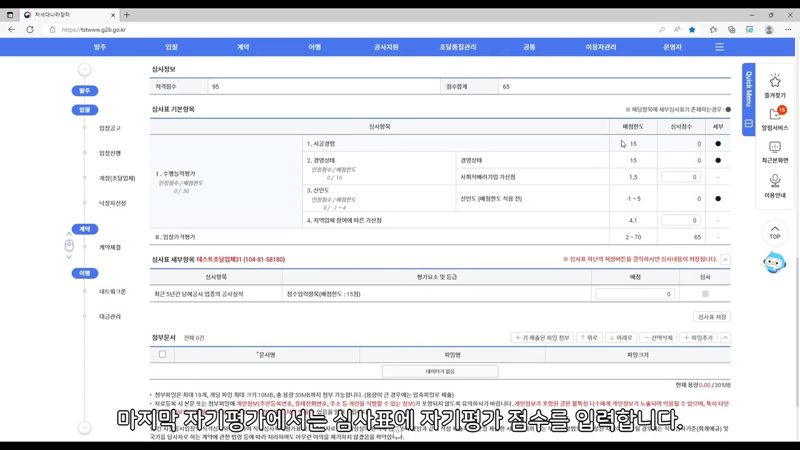Open the chatbot mascot assistant
Viewport: 800px width, 450px height.
774,262
